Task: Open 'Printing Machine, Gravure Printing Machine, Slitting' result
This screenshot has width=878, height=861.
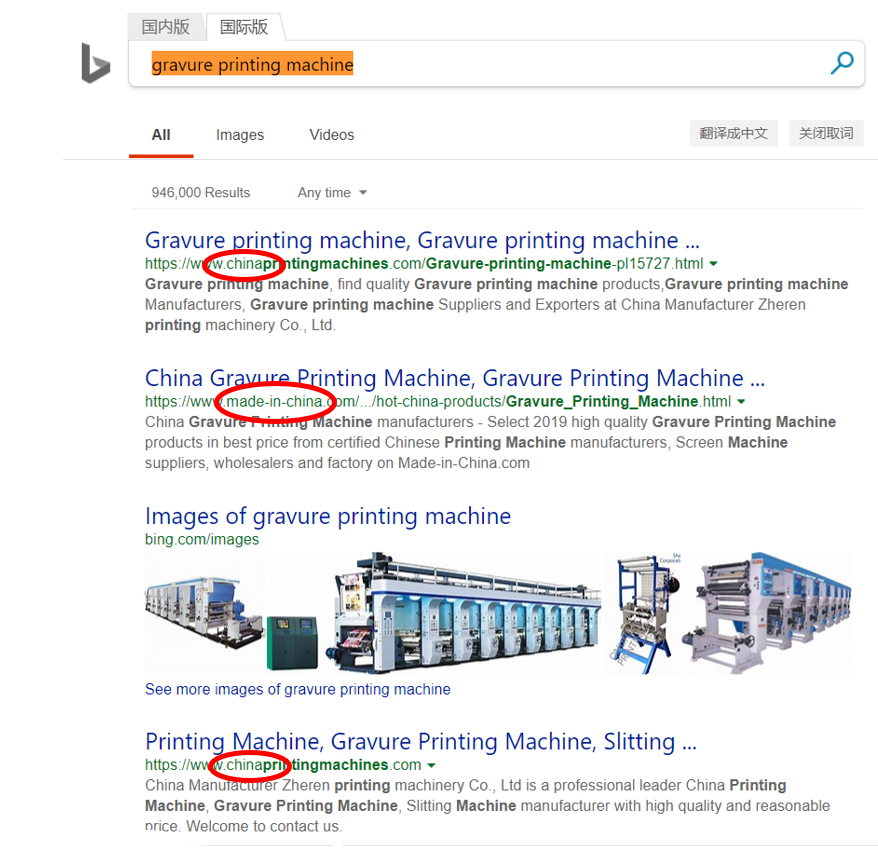Action: point(420,741)
